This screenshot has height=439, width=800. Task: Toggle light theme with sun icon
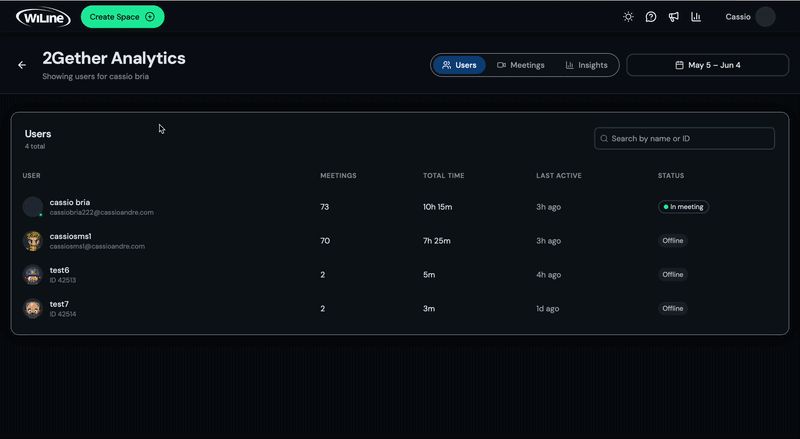pos(628,17)
